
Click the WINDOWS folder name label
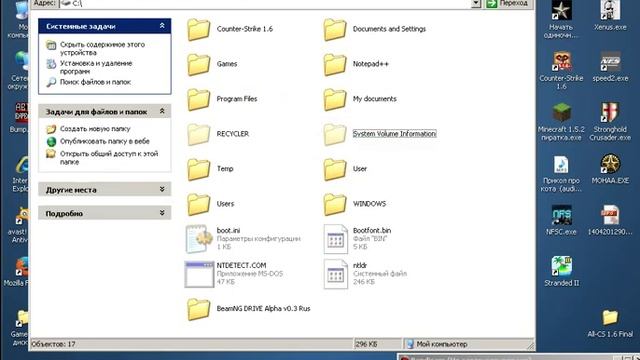coord(369,204)
